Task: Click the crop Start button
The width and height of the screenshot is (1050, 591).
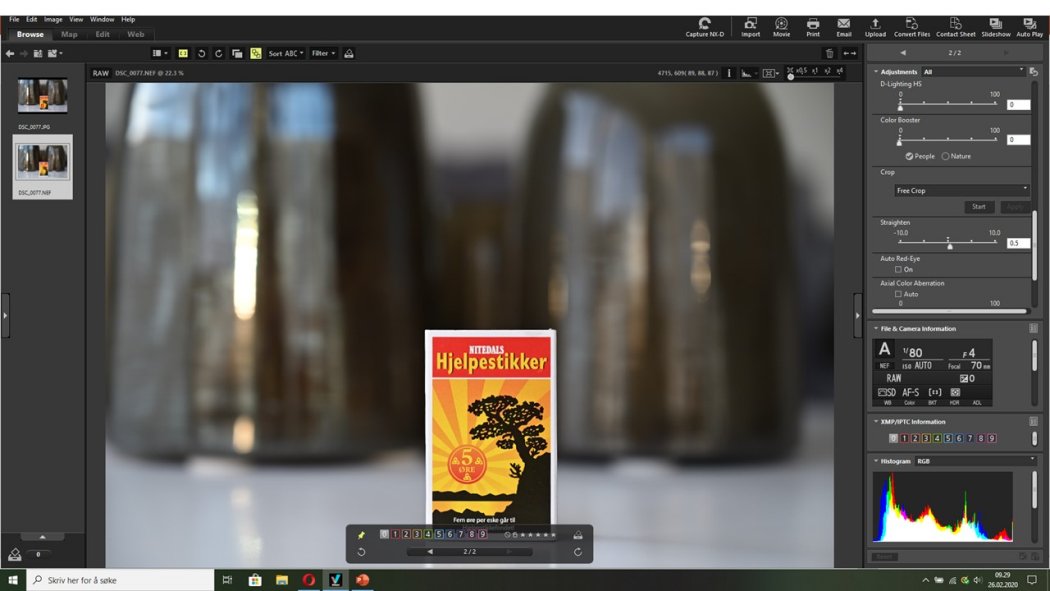Action: (x=978, y=207)
